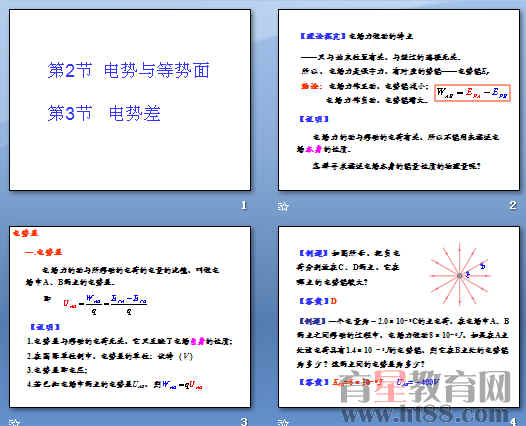
Task: Click the animation star icon under slide 4
Action: [x=283, y=421]
